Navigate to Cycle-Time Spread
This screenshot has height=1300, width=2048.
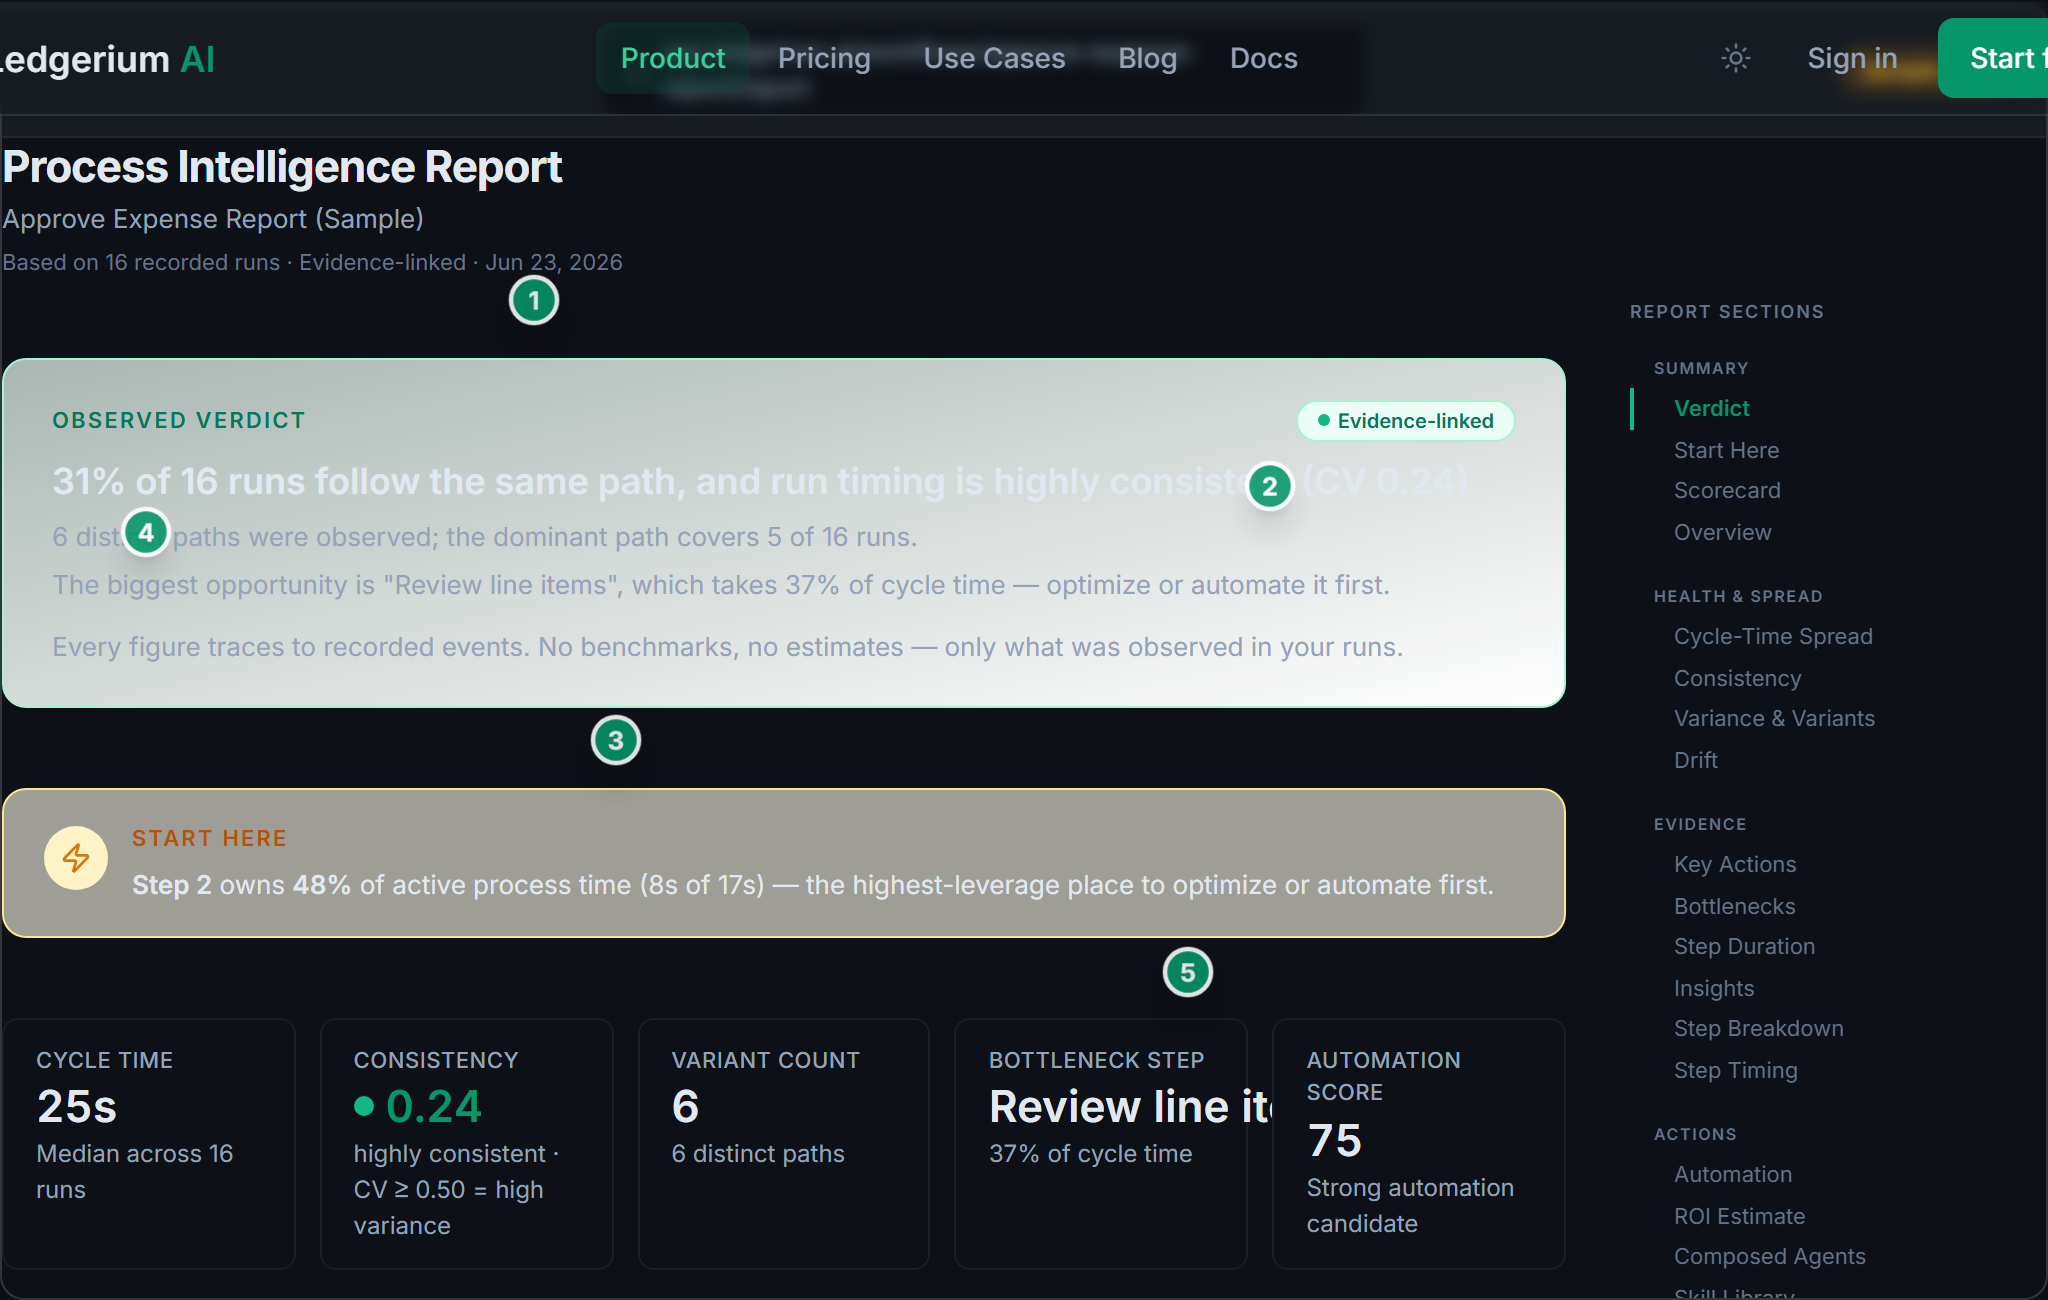click(1773, 636)
